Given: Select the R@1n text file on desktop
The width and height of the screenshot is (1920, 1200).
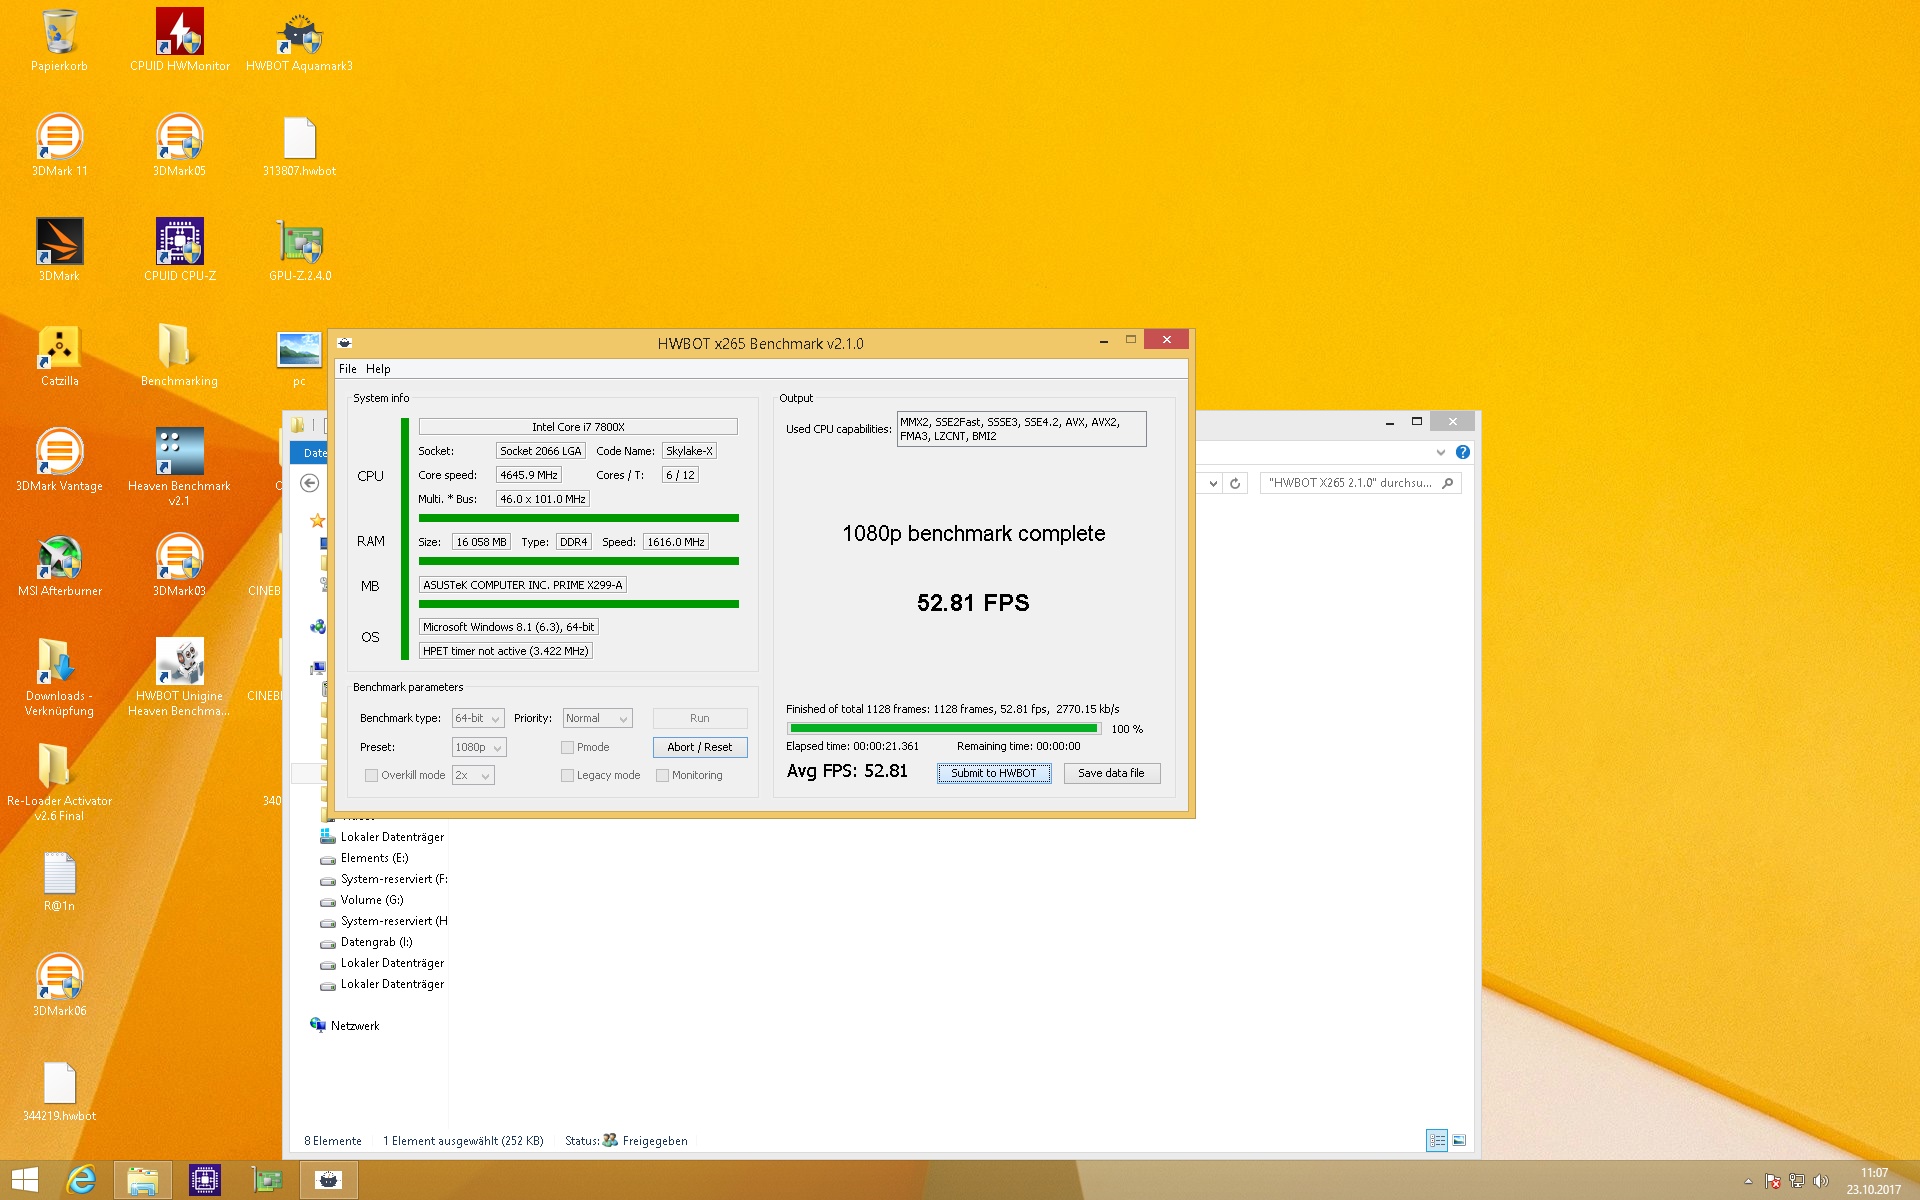Looking at the screenshot, I should click(59, 880).
